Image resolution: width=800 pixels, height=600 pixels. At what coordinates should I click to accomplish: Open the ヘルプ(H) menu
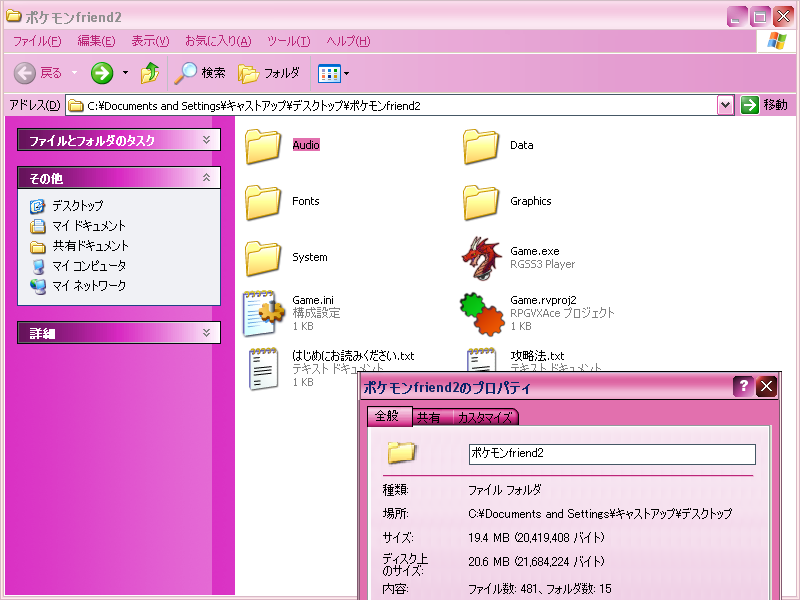(348, 41)
